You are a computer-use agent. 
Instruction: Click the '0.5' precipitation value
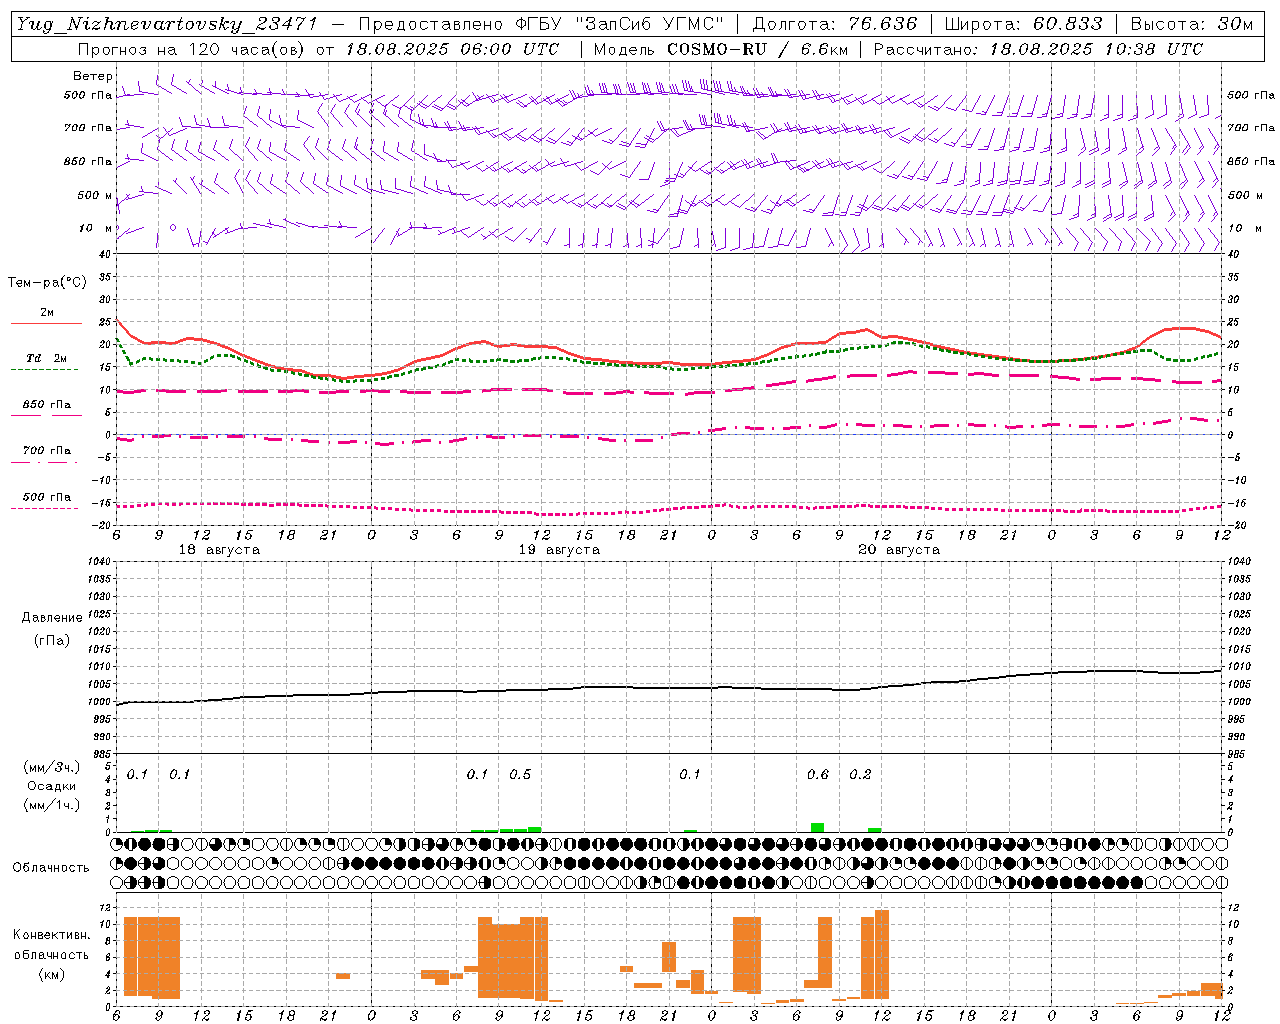pos(520,775)
